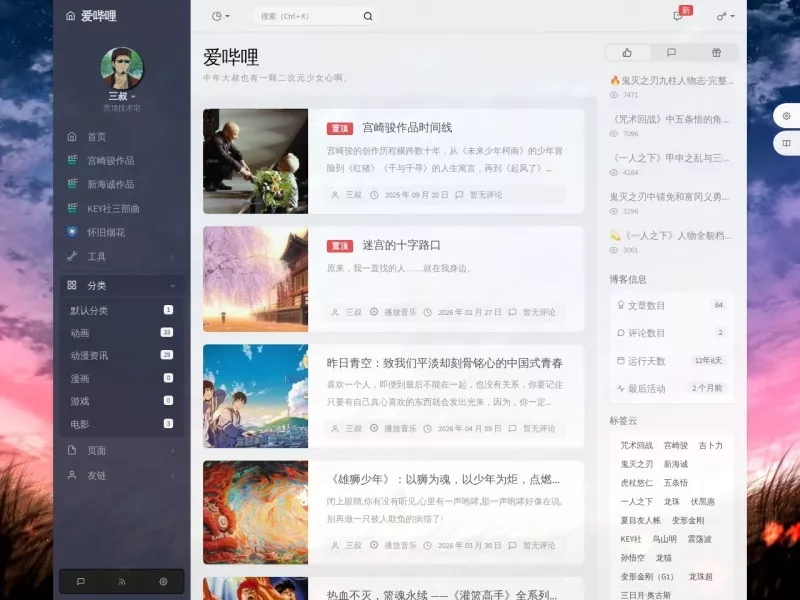This screenshot has height=600, width=800.
Task: Collapse the 分类 category section
Action: coord(121,286)
